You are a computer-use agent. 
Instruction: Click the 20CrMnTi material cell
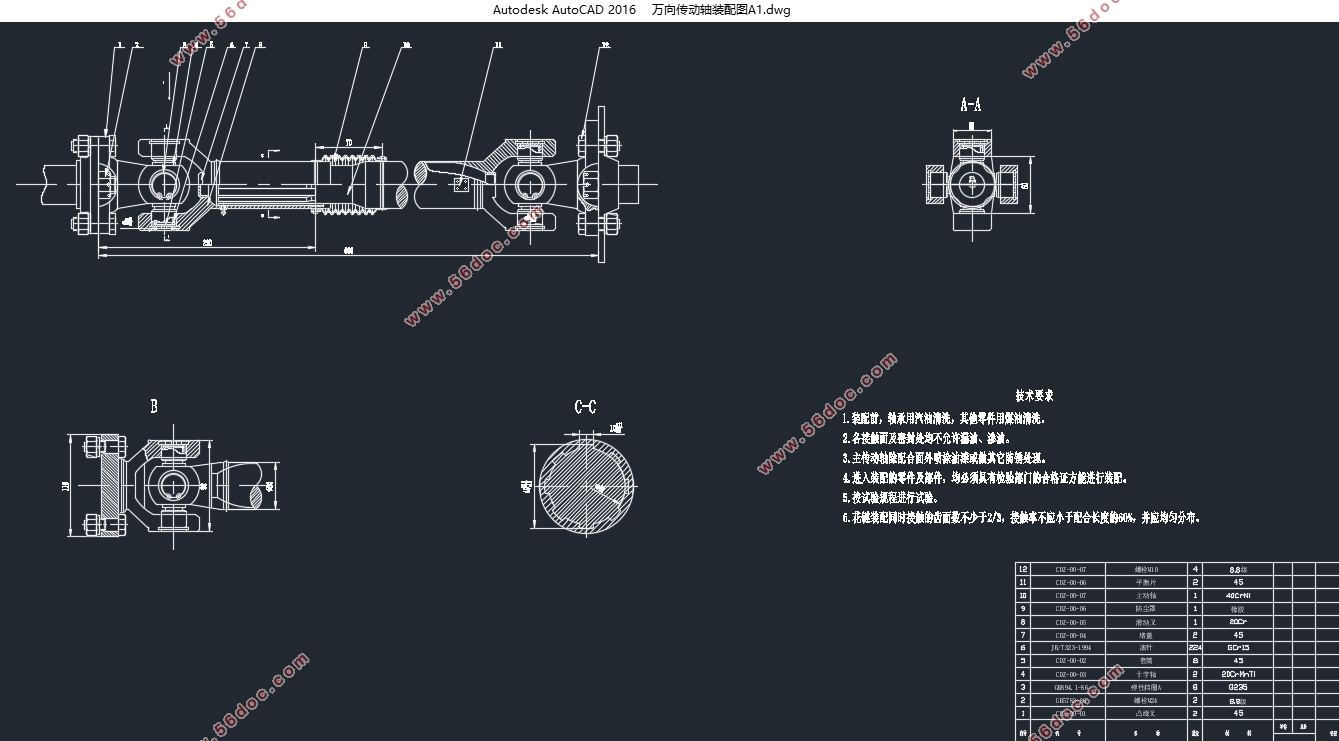click(1237, 674)
